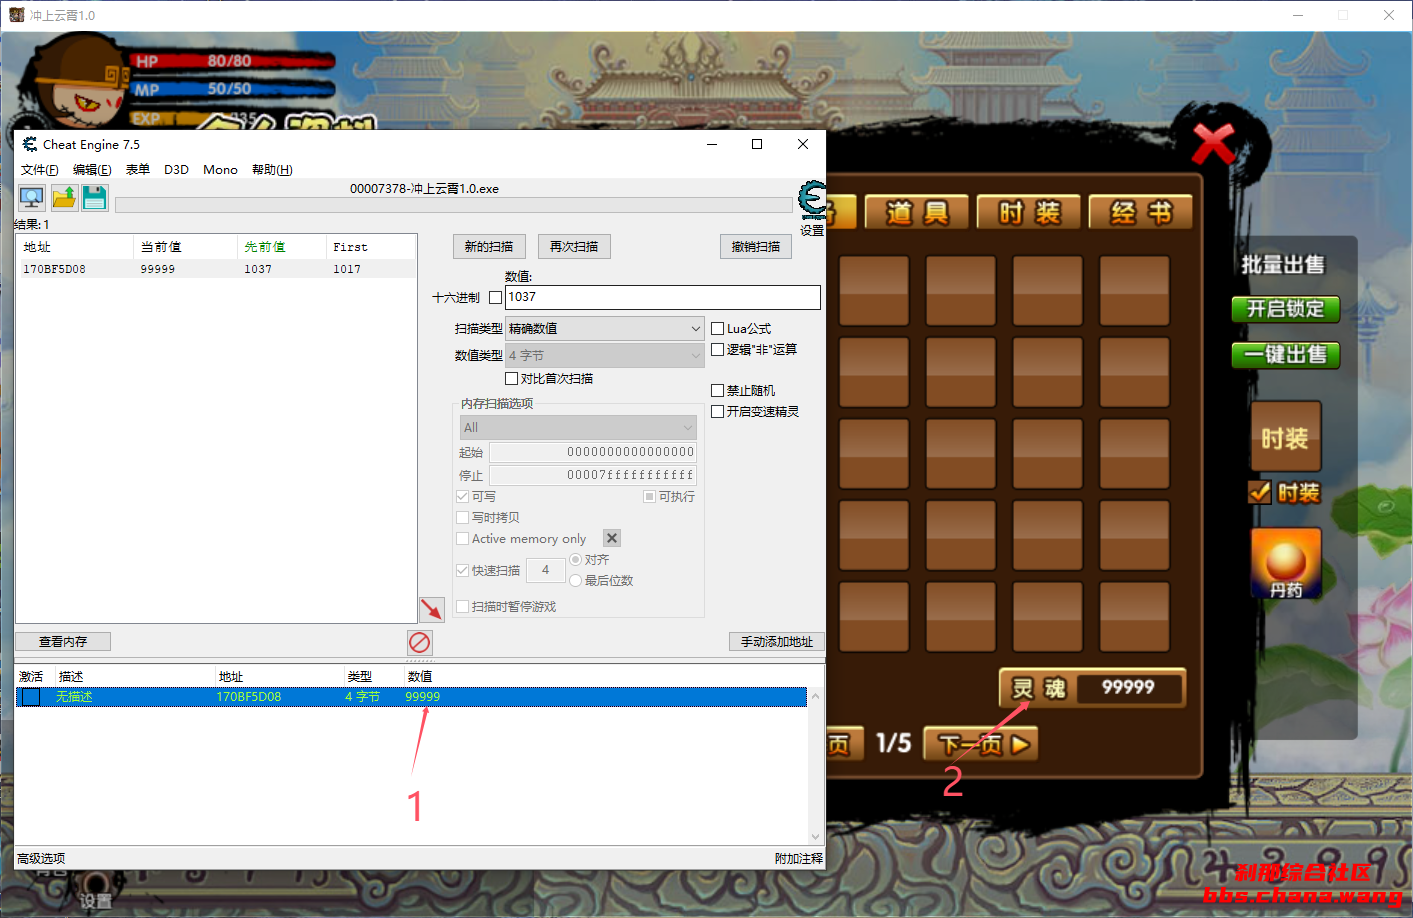This screenshot has height=918, width=1413.
Task: Click the 再次扫描 next scan button
Action: [574, 247]
